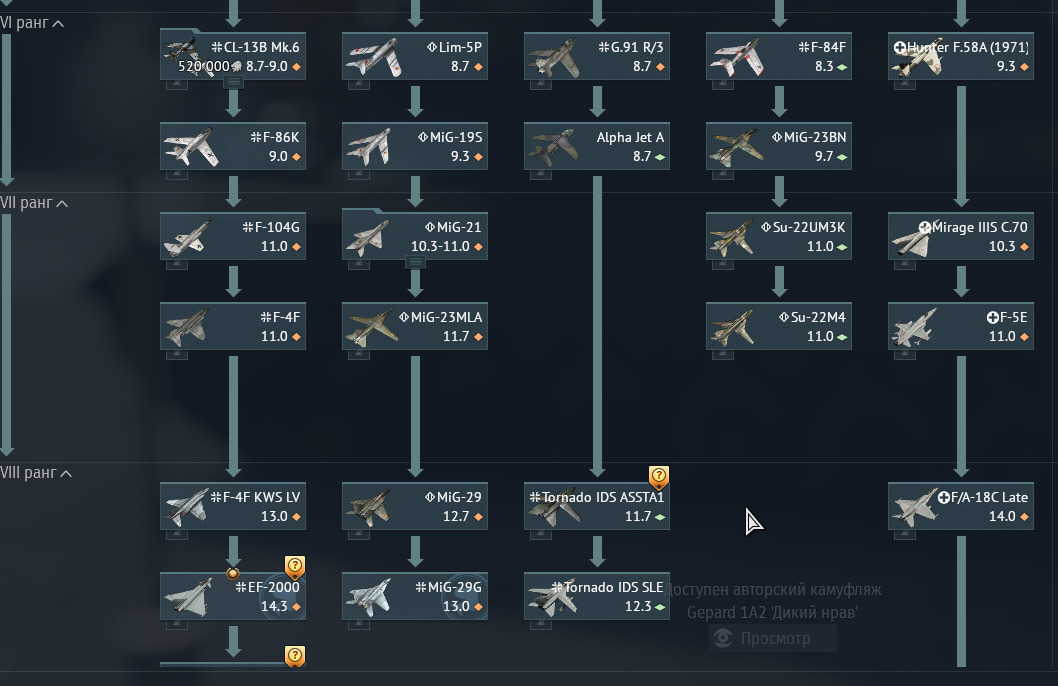Viewport: 1058px width, 686px height.
Task: Click the question badge on EF-2000
Action: [x=294, y=566]
